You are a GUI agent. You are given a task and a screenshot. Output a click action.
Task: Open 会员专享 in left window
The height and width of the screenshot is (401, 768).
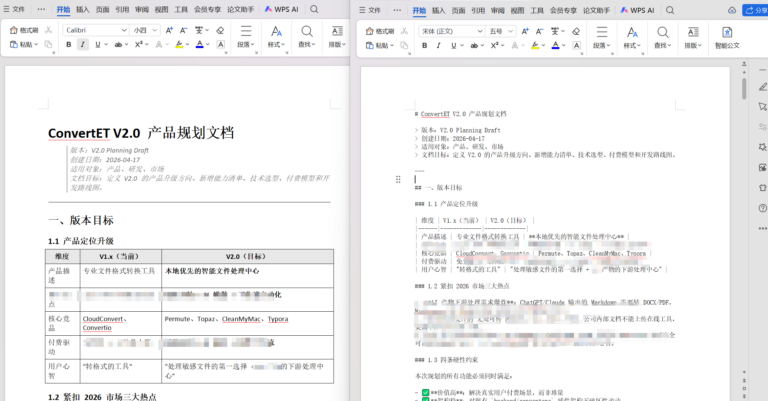207,9
